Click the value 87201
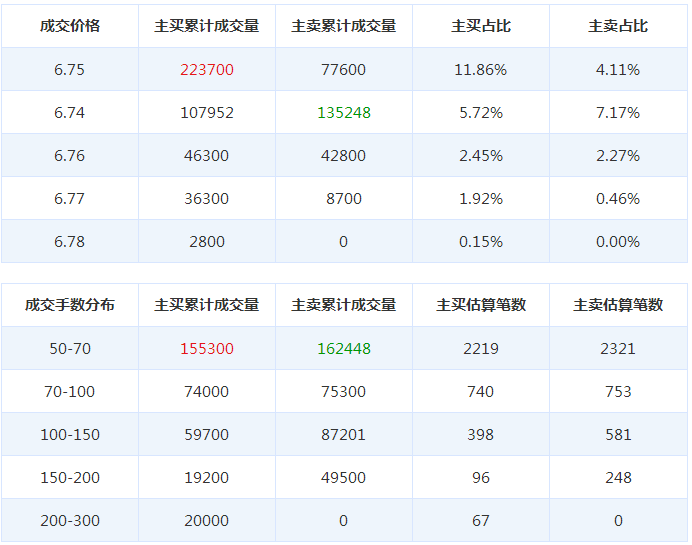Image resolution: width=692 pixels, height=545 pixels. click(343, 435)
